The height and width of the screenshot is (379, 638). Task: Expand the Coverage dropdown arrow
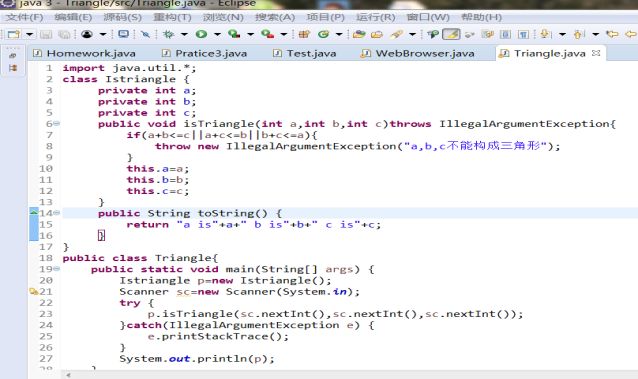pos(250,34)
